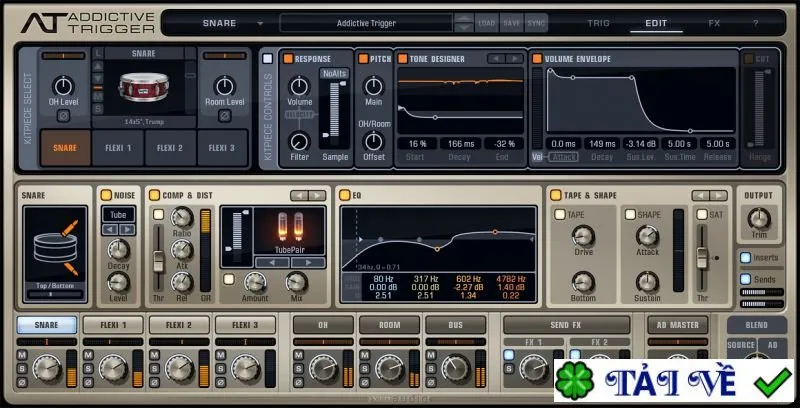
Task: Click the LOAD preset button
Action: (x=487, y=23)
